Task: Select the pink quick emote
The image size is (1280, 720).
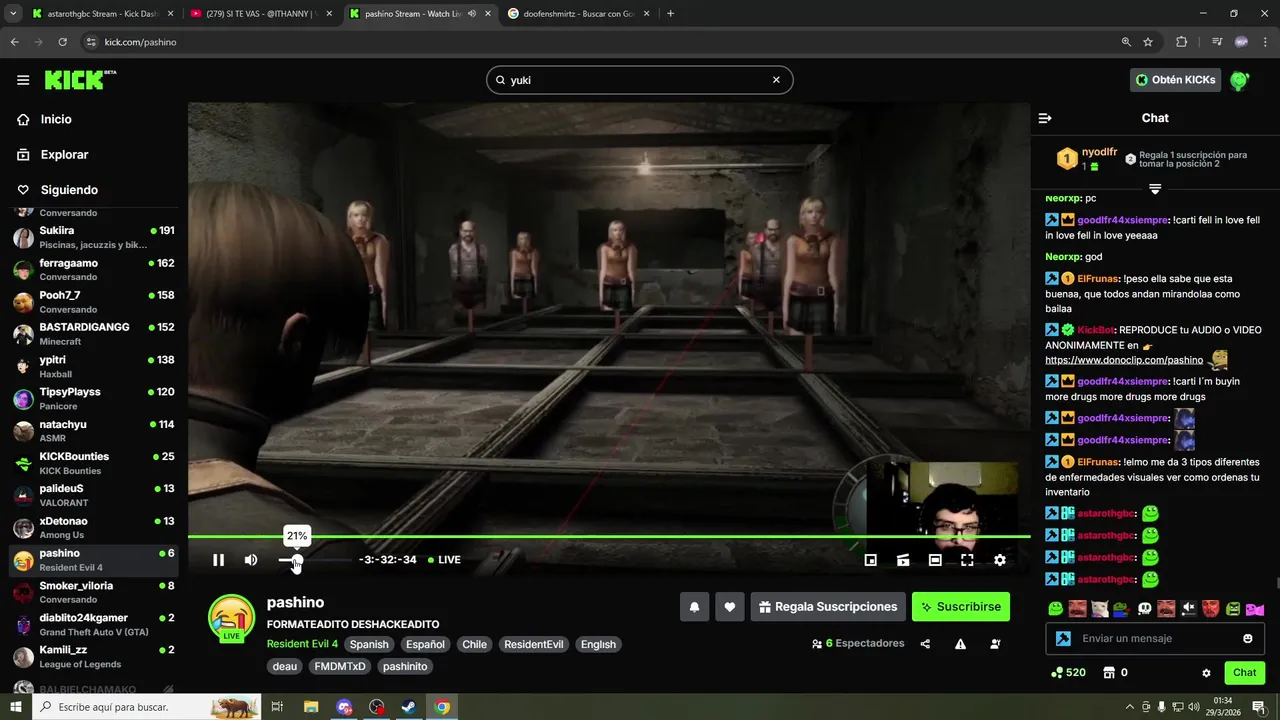Action: (1255, 608)
